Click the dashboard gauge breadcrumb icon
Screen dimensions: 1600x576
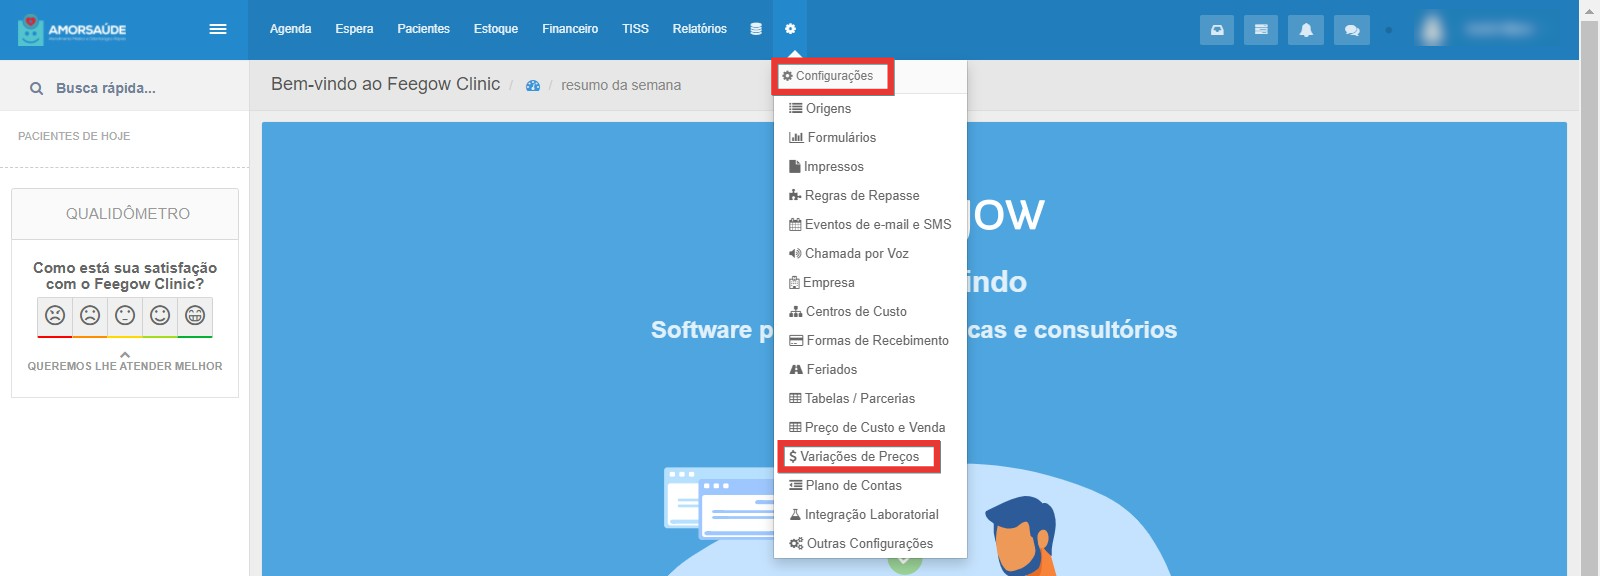click(x=533, y=86)
